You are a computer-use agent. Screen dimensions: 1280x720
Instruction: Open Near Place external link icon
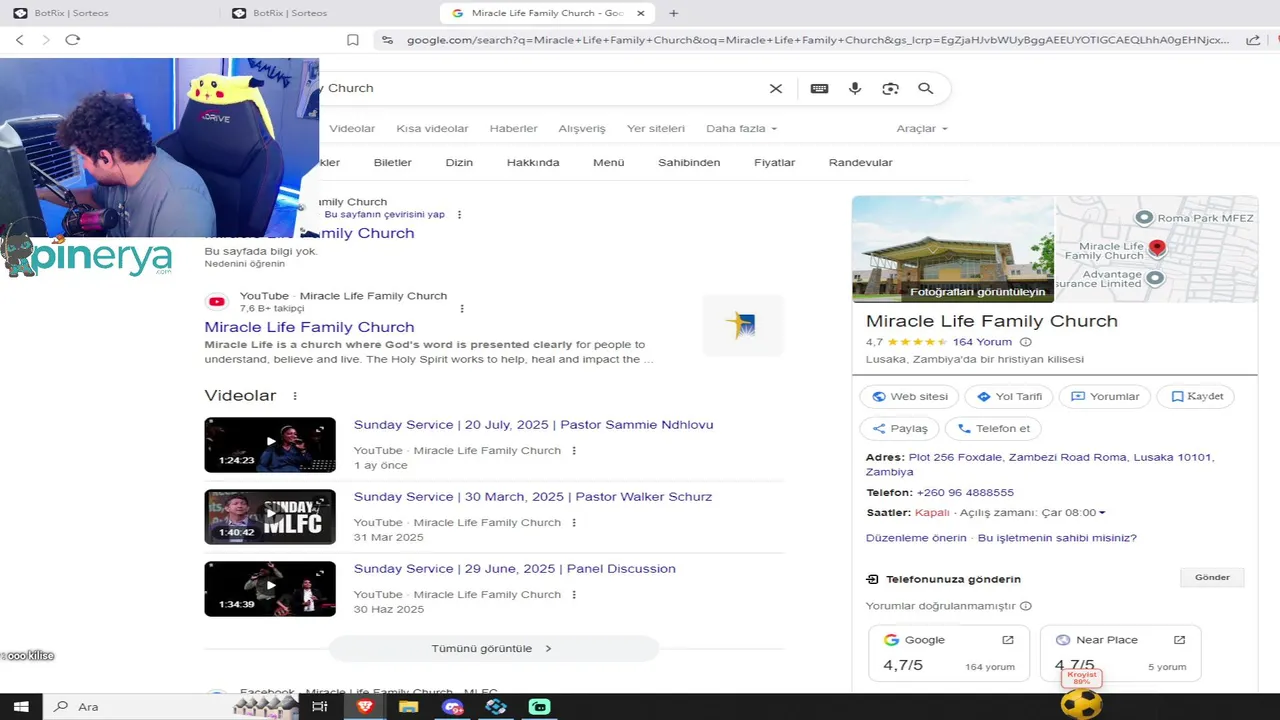[1179, 640]
